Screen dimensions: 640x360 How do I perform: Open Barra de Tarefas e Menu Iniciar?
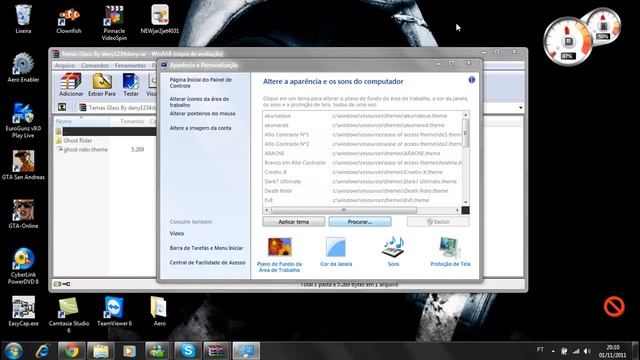[x=206, y=248]
